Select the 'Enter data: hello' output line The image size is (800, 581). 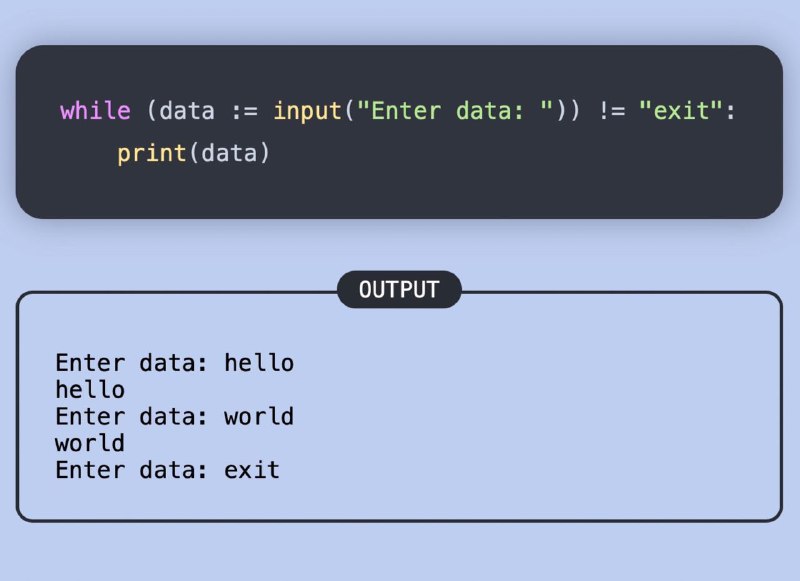174,363
